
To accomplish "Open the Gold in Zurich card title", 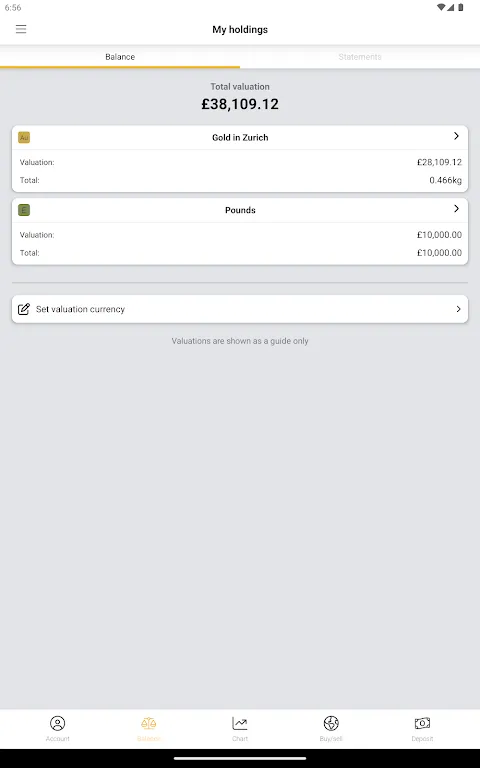I will [x=240, y=138].
